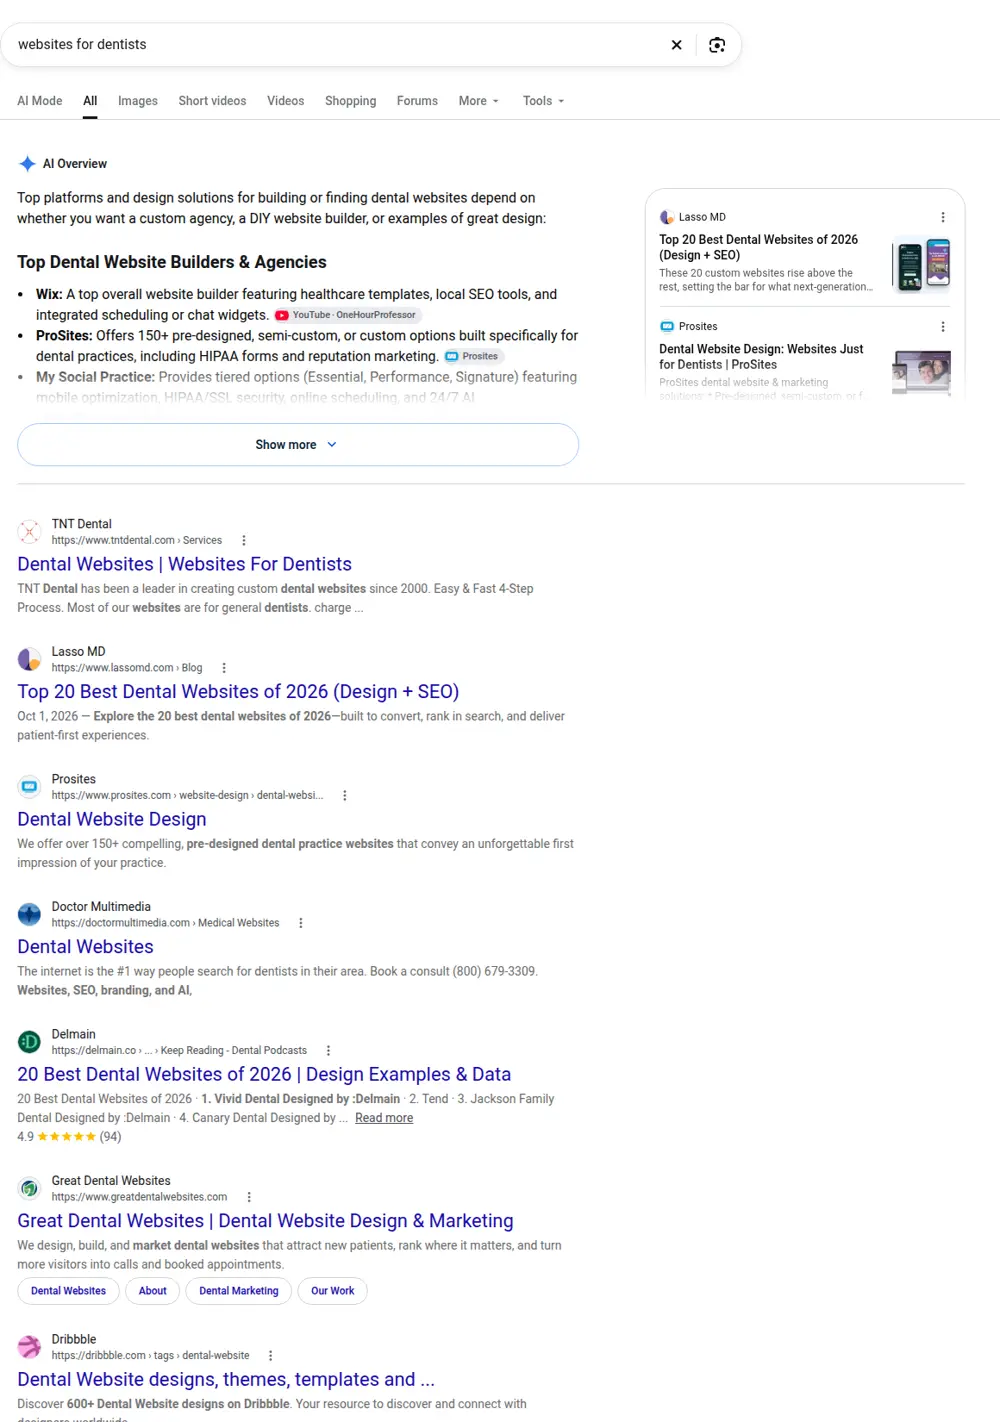The image size is (1000, 1422).
Task: Open Top 20 Best Dental Websites result link
Action: click(238, 692)
